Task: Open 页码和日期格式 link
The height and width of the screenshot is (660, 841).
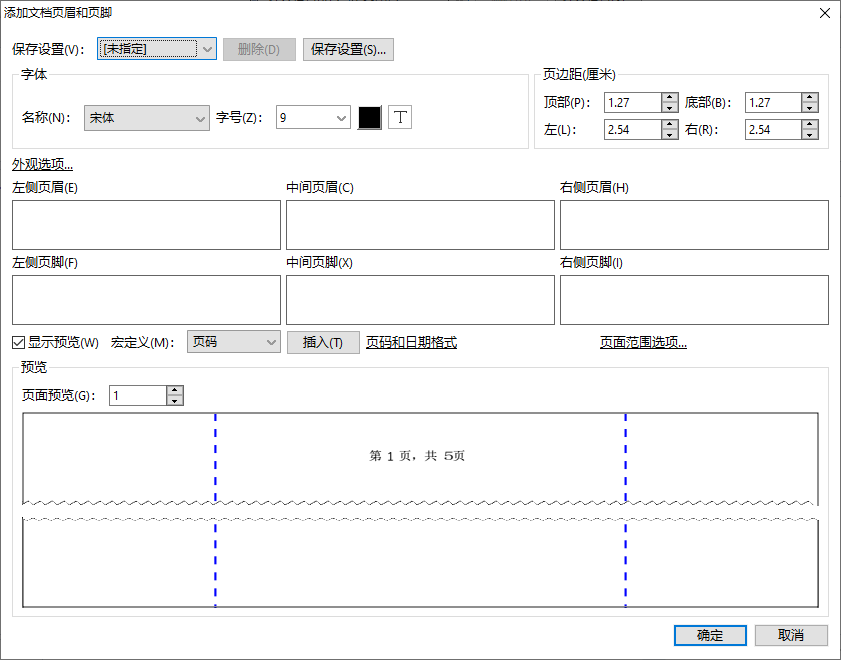Action: (x=411, y=343)
